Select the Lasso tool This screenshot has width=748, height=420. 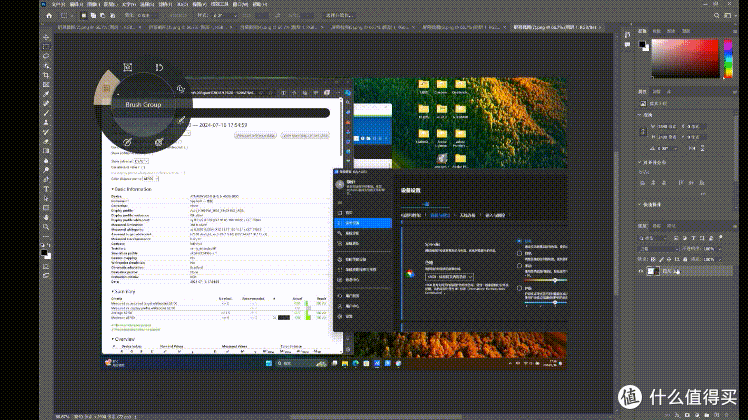46,56
